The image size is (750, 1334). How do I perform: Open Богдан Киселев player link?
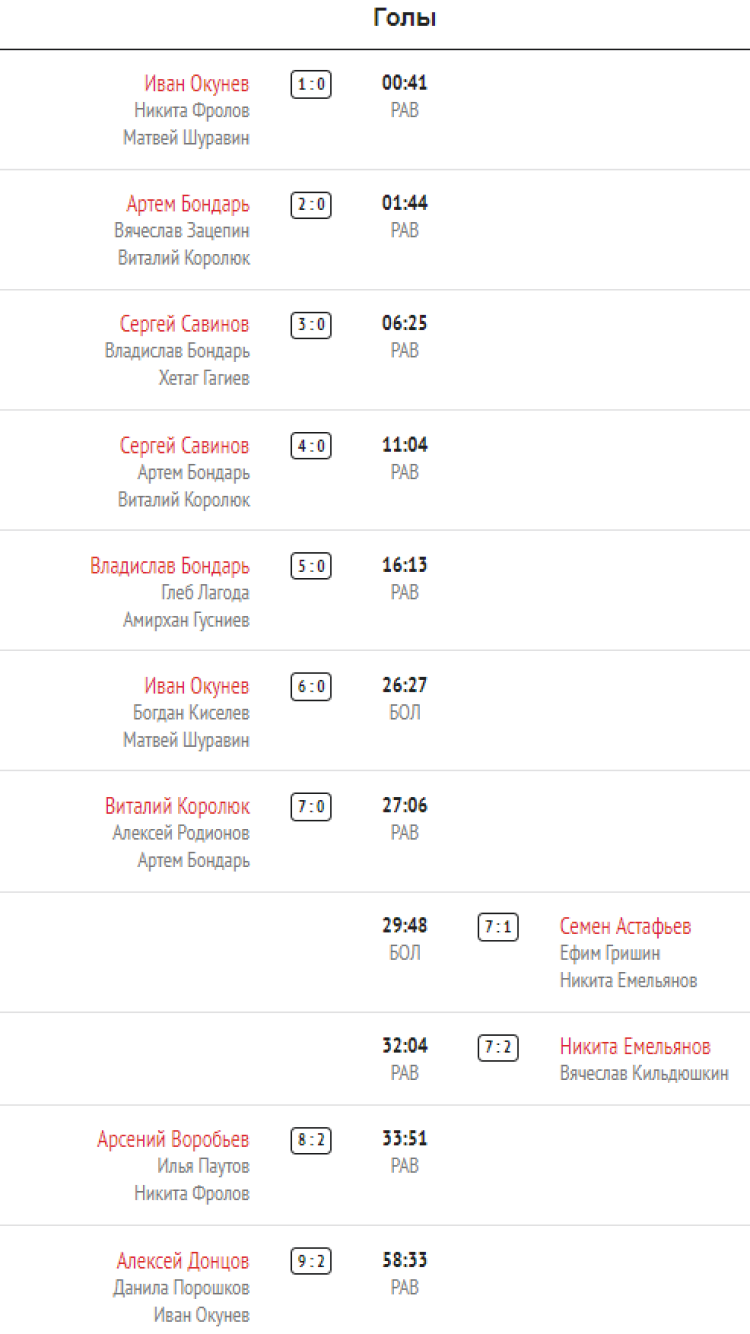pyautogui.click(x=191, y=713)
